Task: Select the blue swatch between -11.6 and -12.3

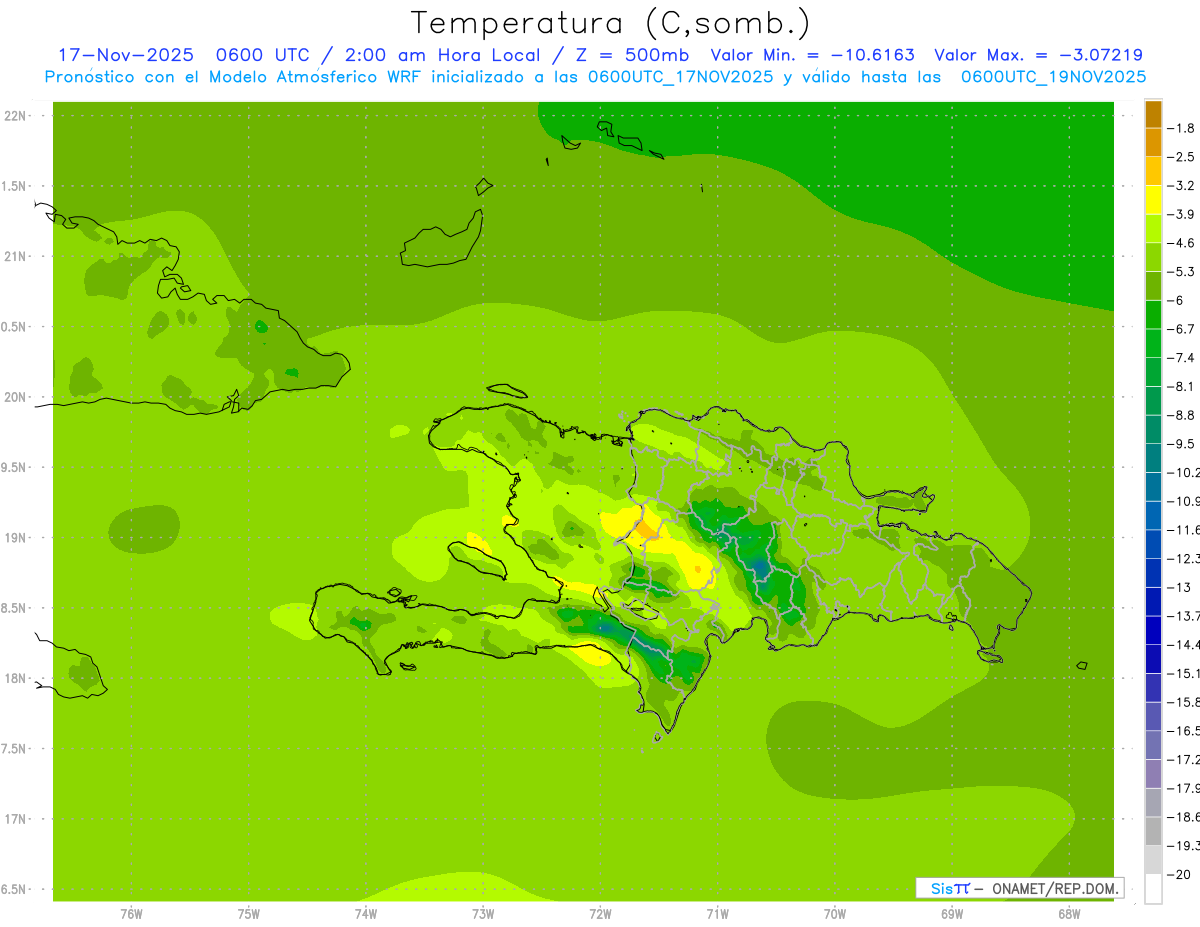Action: click(x=1153, y=544)
